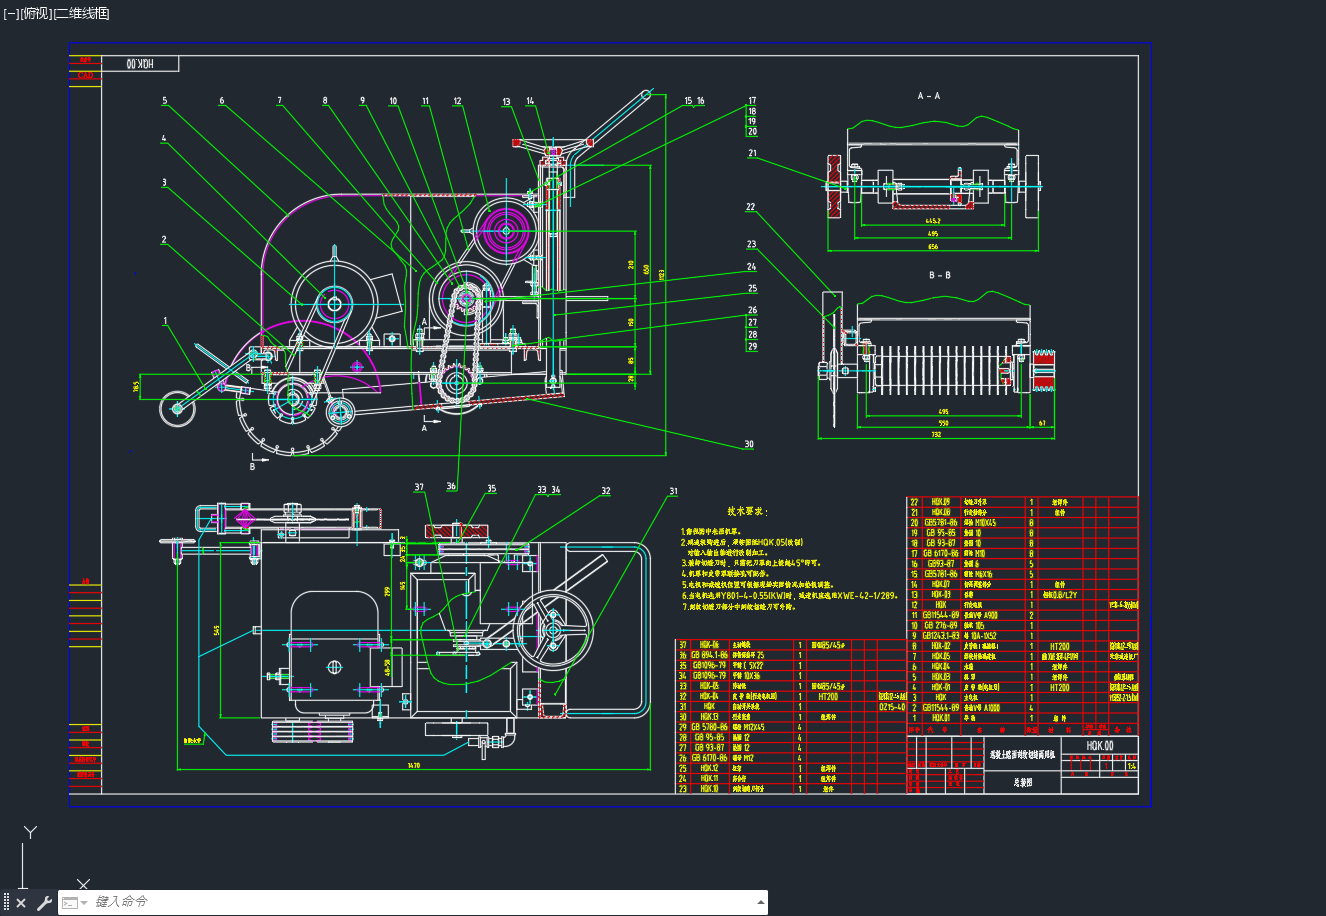Select the GB 5780-86 cell in row 29

pos(709,727)
